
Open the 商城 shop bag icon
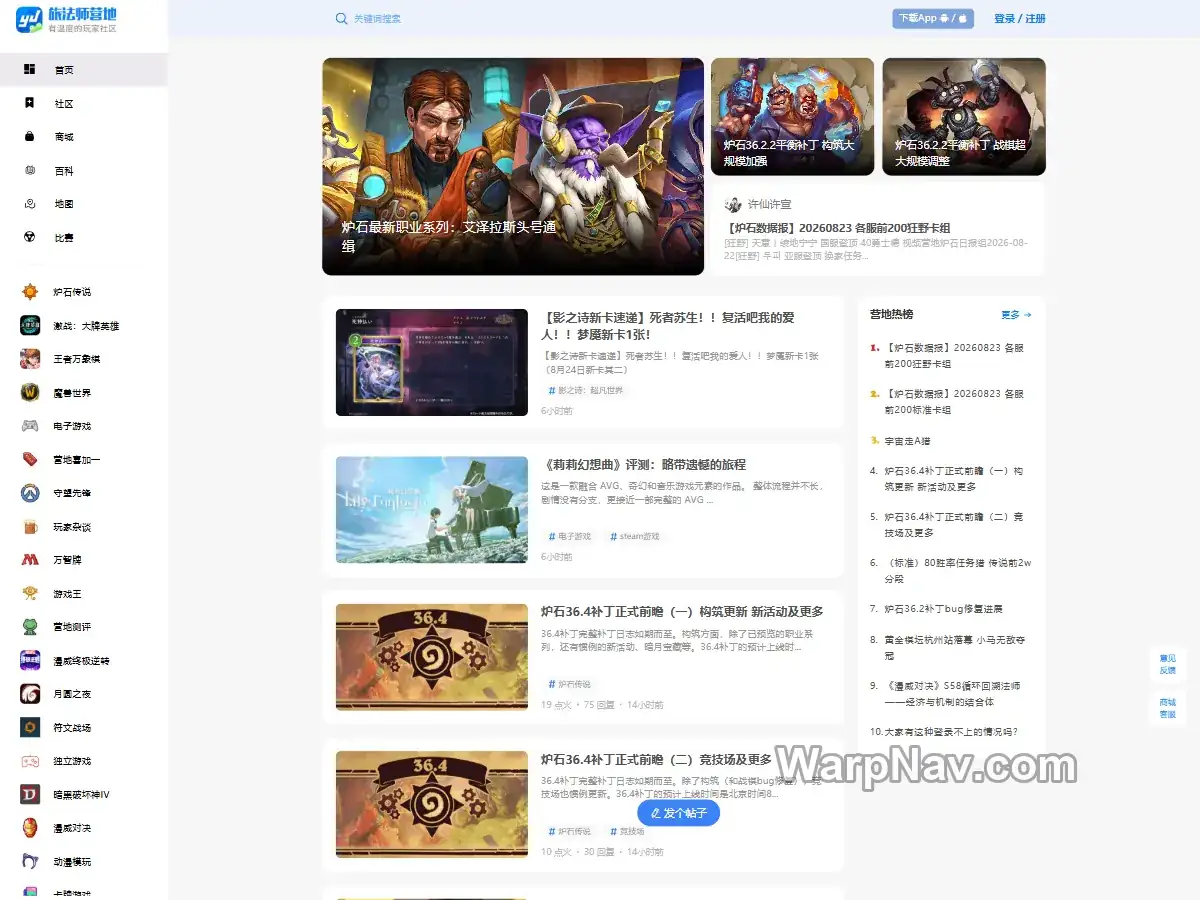(30, 136)
